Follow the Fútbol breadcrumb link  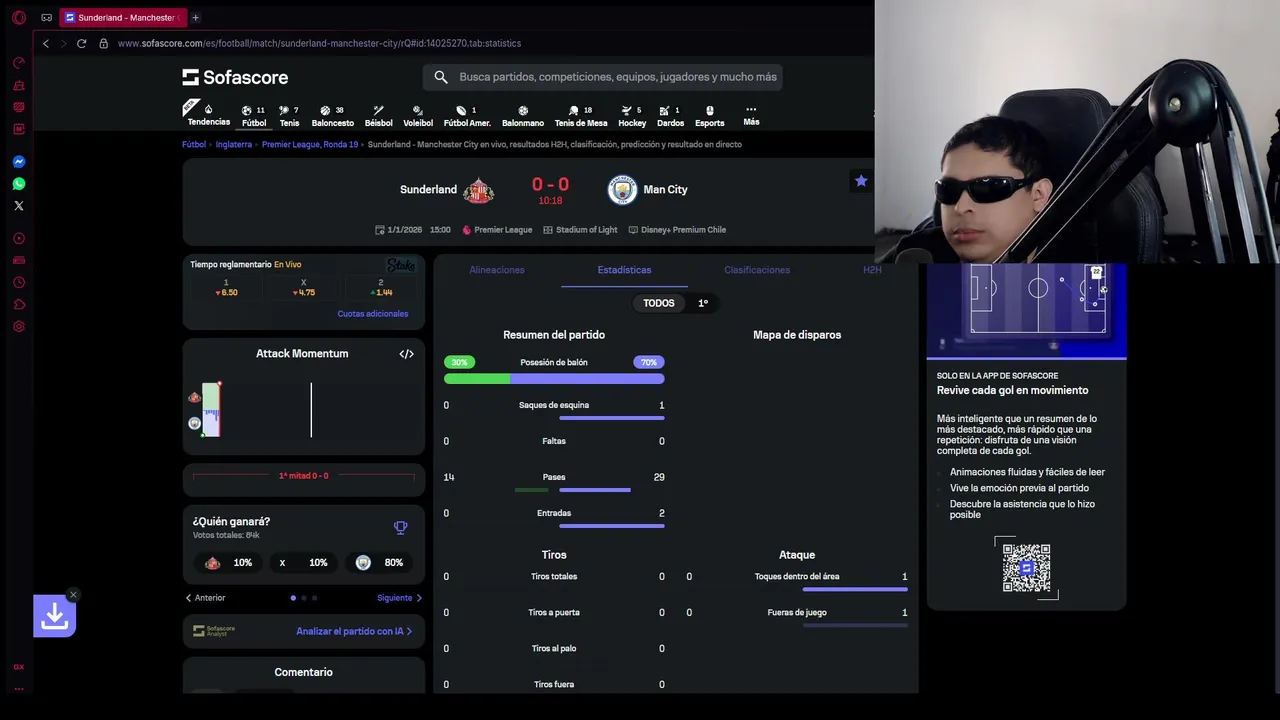(194, 144)
